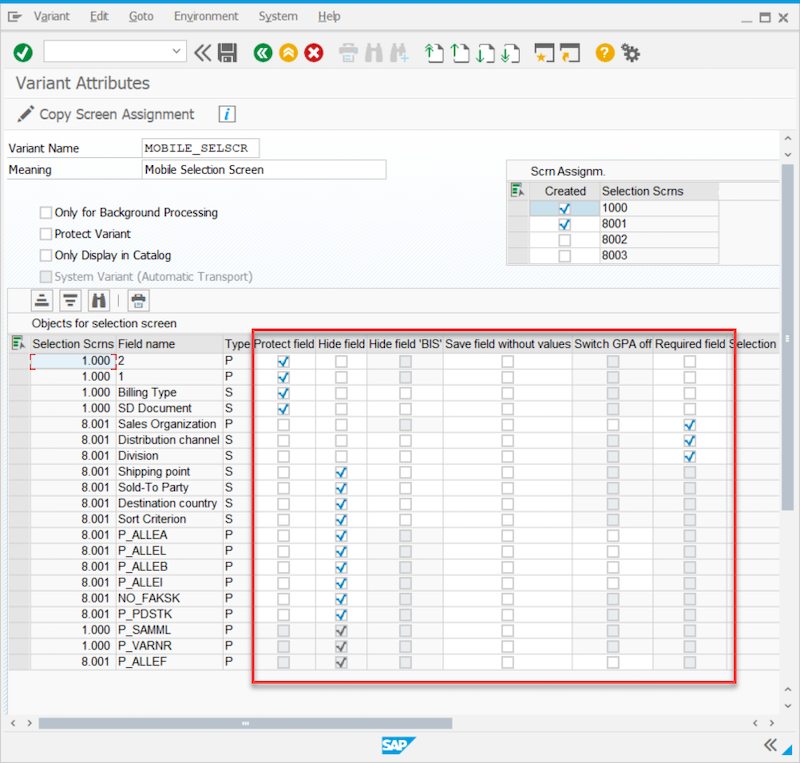Tick Only Display in Catalog checkbox
Viewport: 800px width, 763px height.
[x=46, y=255]
